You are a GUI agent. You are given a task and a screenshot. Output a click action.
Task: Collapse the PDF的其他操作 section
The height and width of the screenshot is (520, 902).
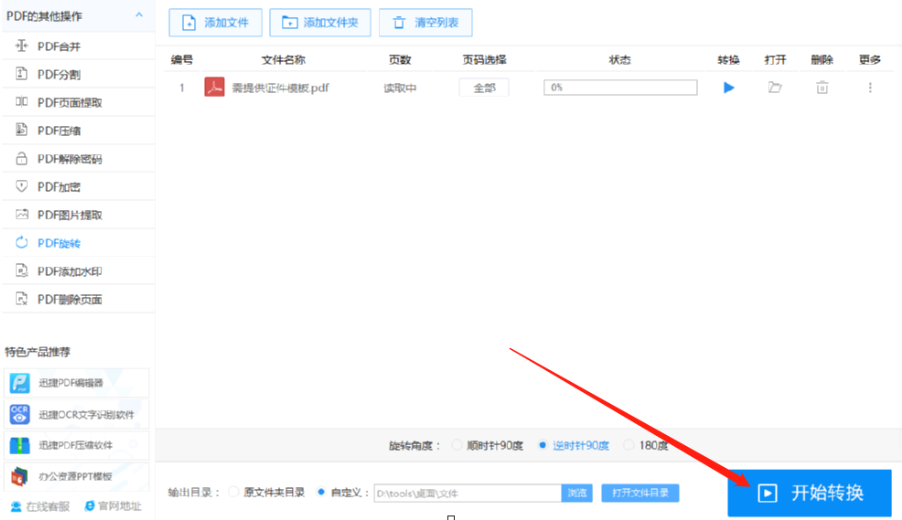pyautogui.click(x=139, y=15)
